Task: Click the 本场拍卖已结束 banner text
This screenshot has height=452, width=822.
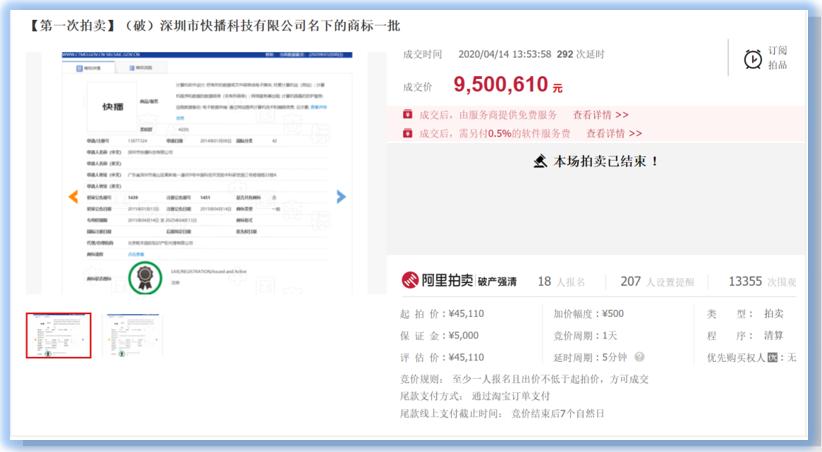Action: (606, 161)
